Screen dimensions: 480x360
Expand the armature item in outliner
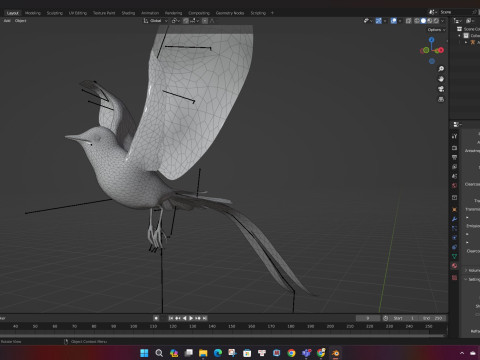click(x=466, y=42)
